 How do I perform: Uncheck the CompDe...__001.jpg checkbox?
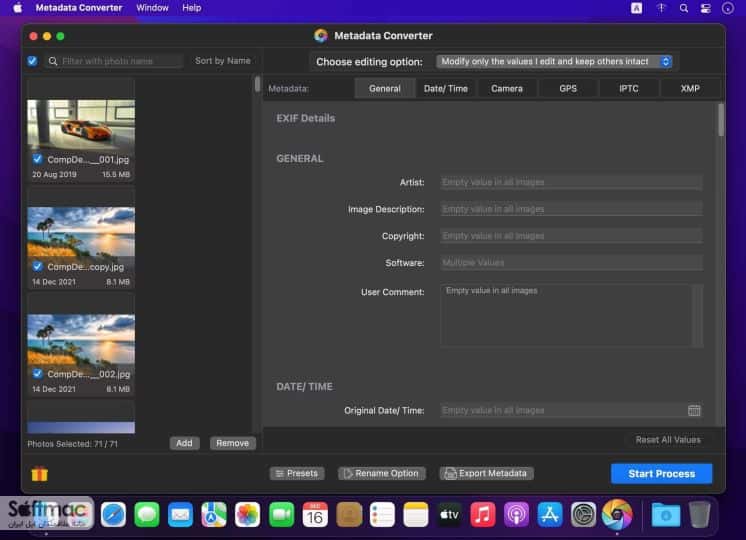tap(37, 159)
